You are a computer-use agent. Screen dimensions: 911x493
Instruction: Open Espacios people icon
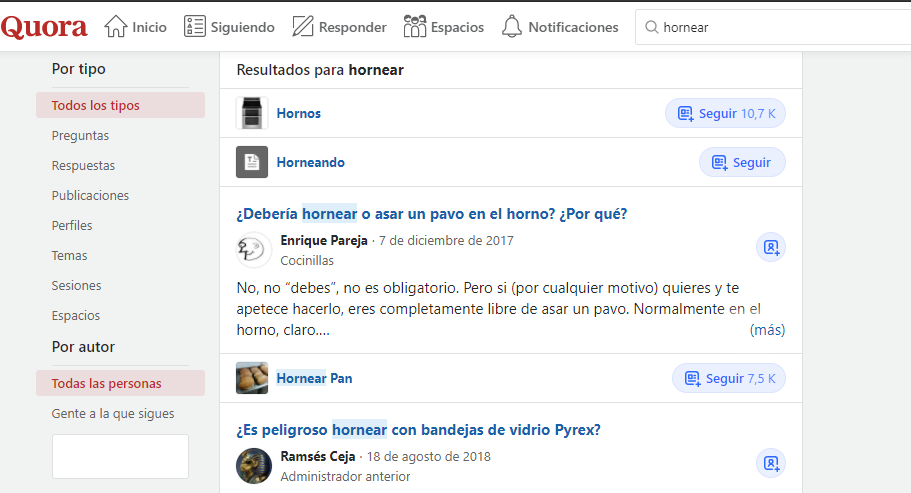(415, 27)
